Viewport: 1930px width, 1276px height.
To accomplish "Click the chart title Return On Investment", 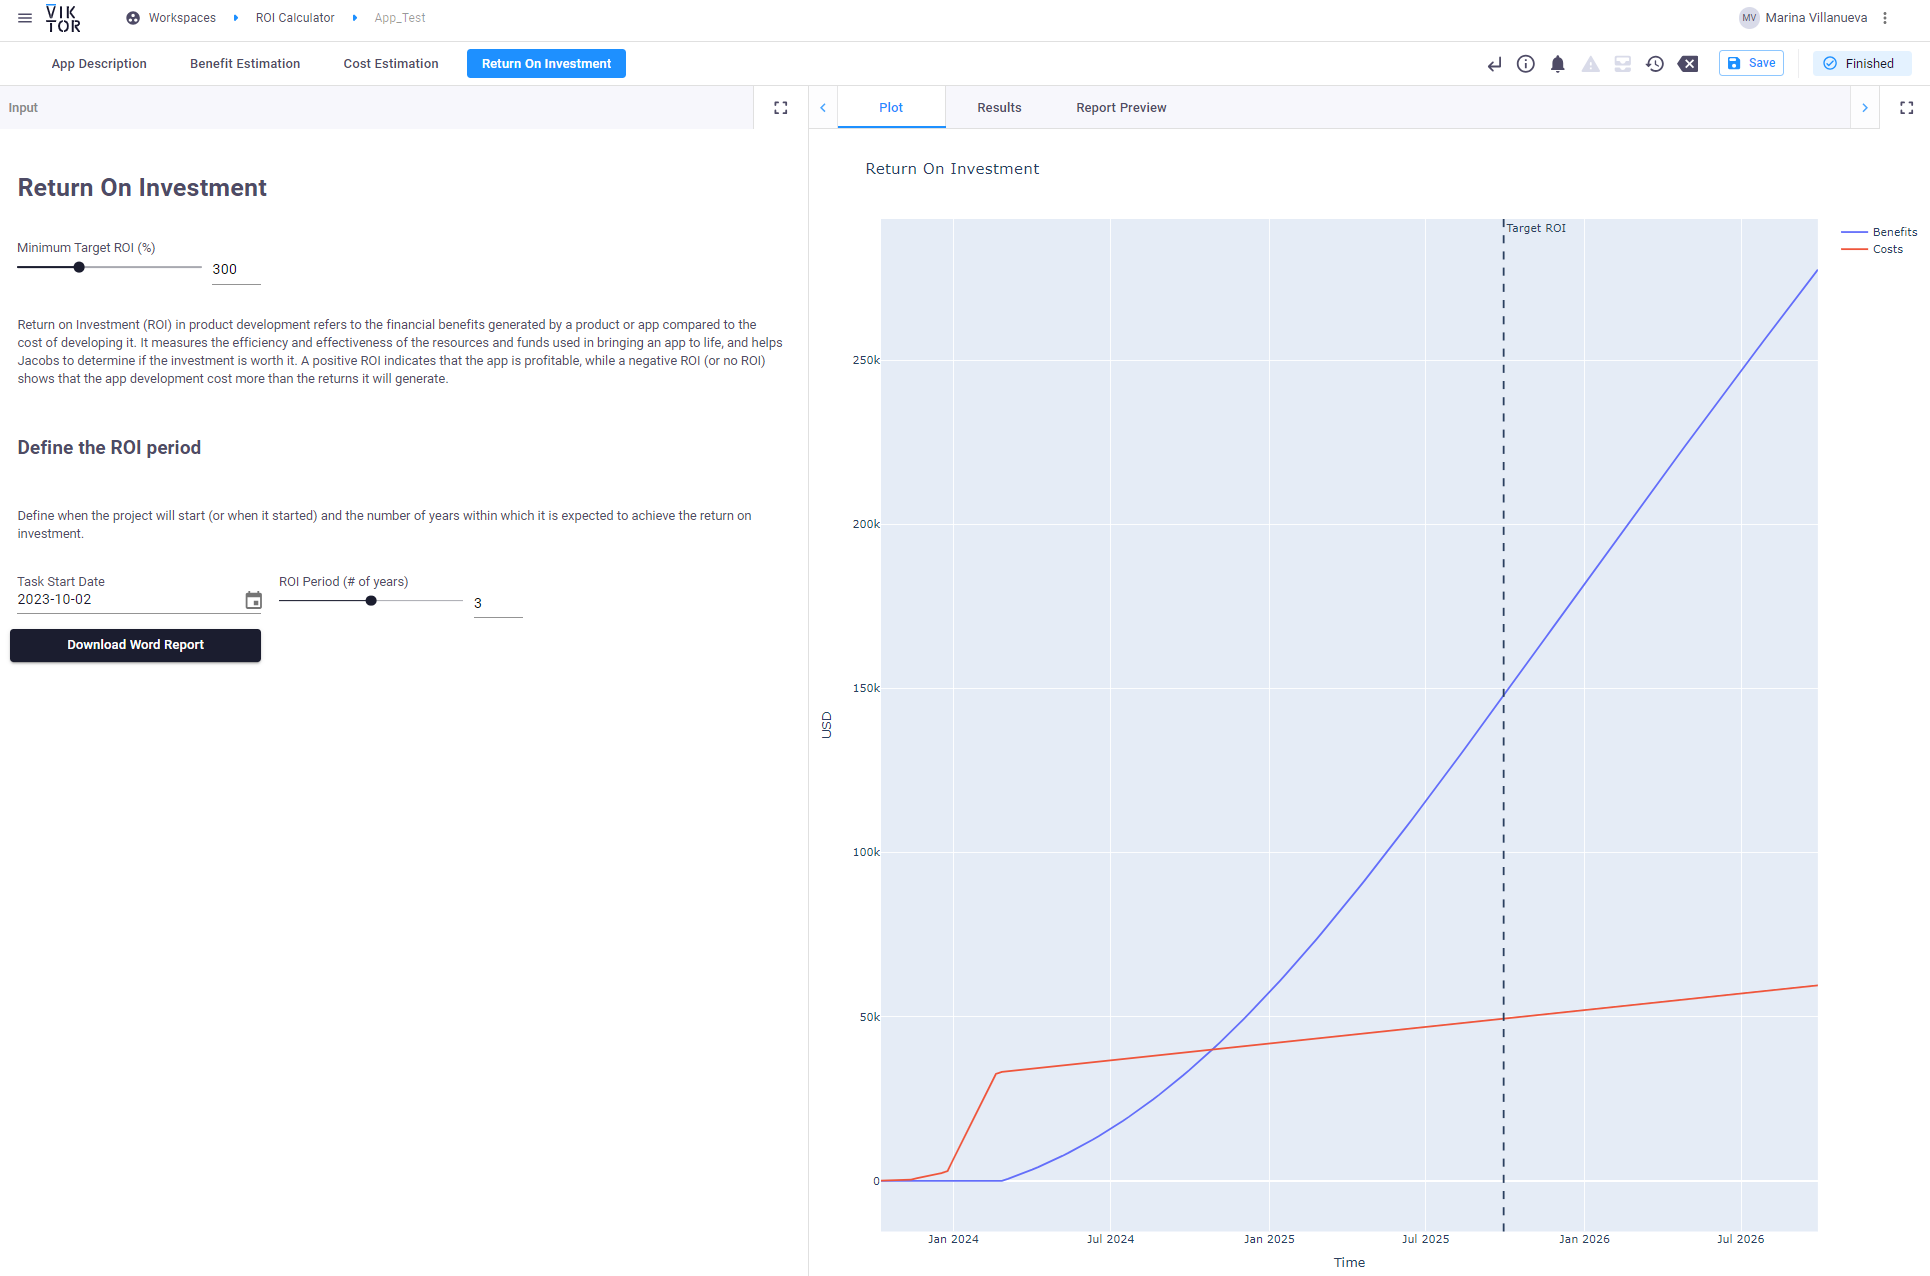I will pos(952,169).
